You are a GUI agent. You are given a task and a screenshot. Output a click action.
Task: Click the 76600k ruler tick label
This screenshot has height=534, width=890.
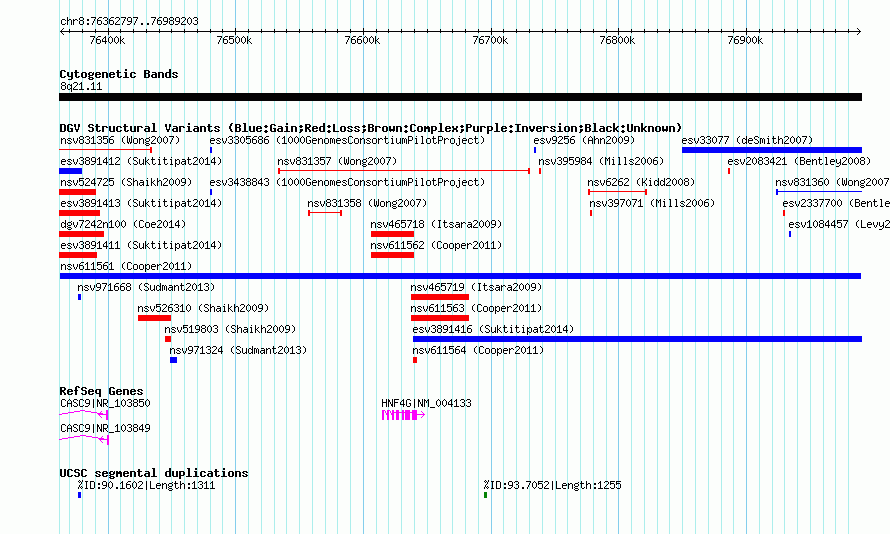pos(362,40)
